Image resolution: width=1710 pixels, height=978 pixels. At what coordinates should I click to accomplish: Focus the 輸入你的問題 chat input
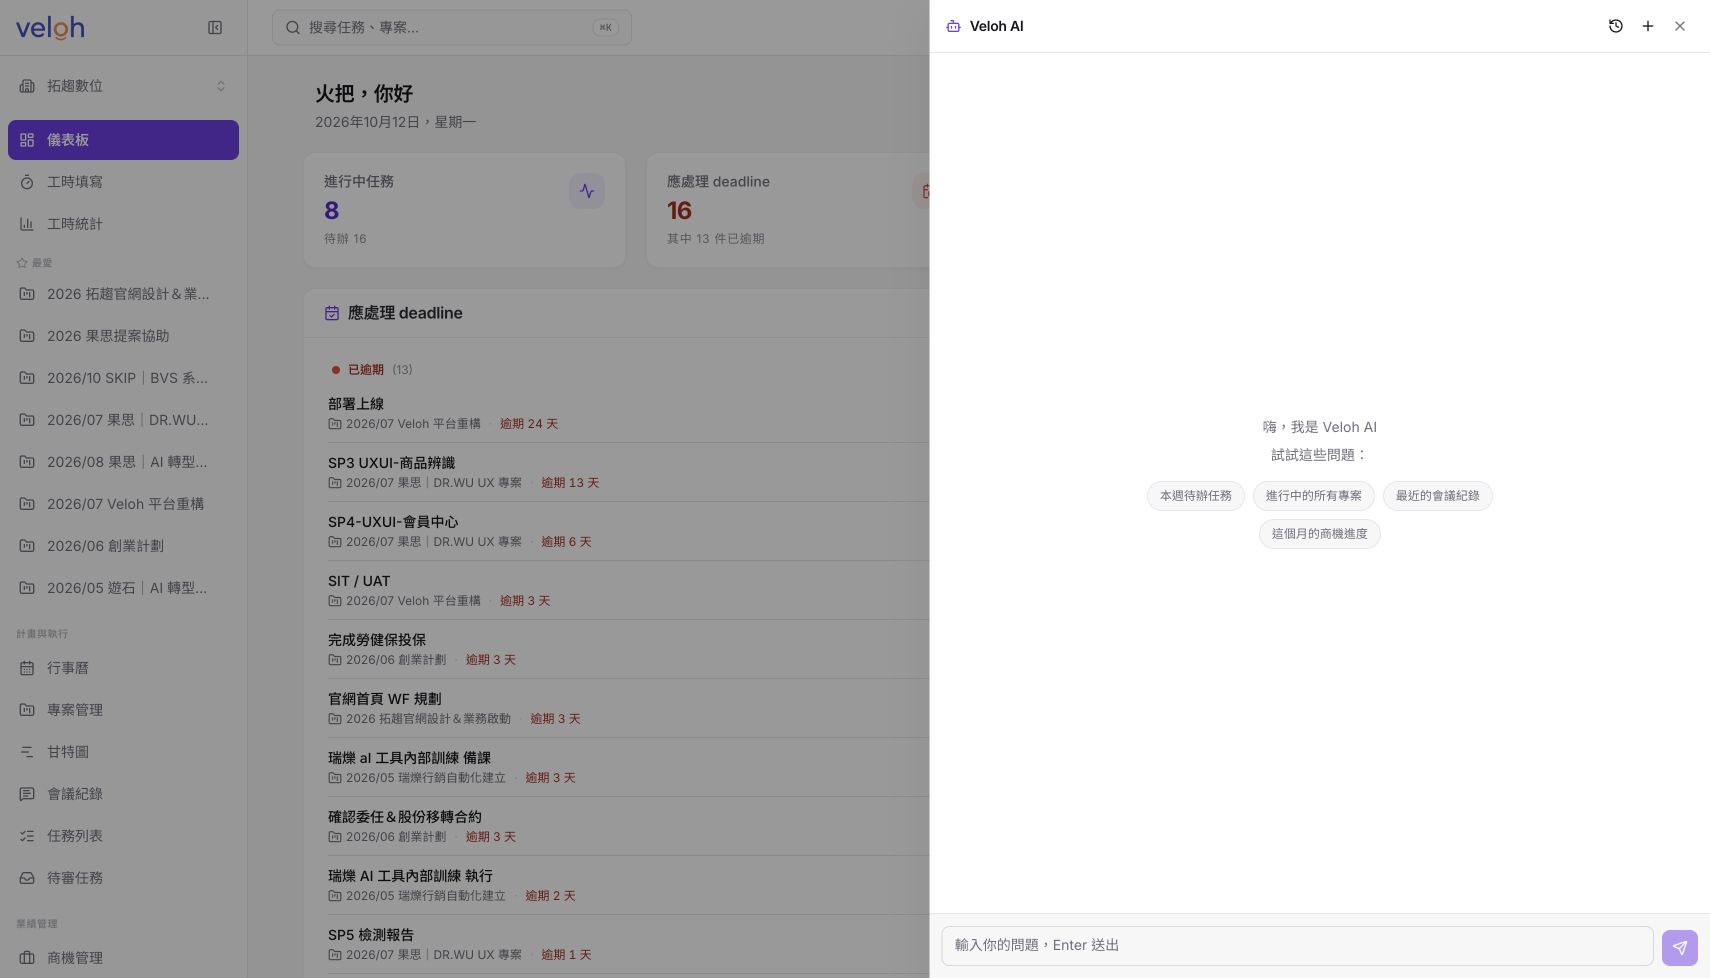pos(1297,946)
